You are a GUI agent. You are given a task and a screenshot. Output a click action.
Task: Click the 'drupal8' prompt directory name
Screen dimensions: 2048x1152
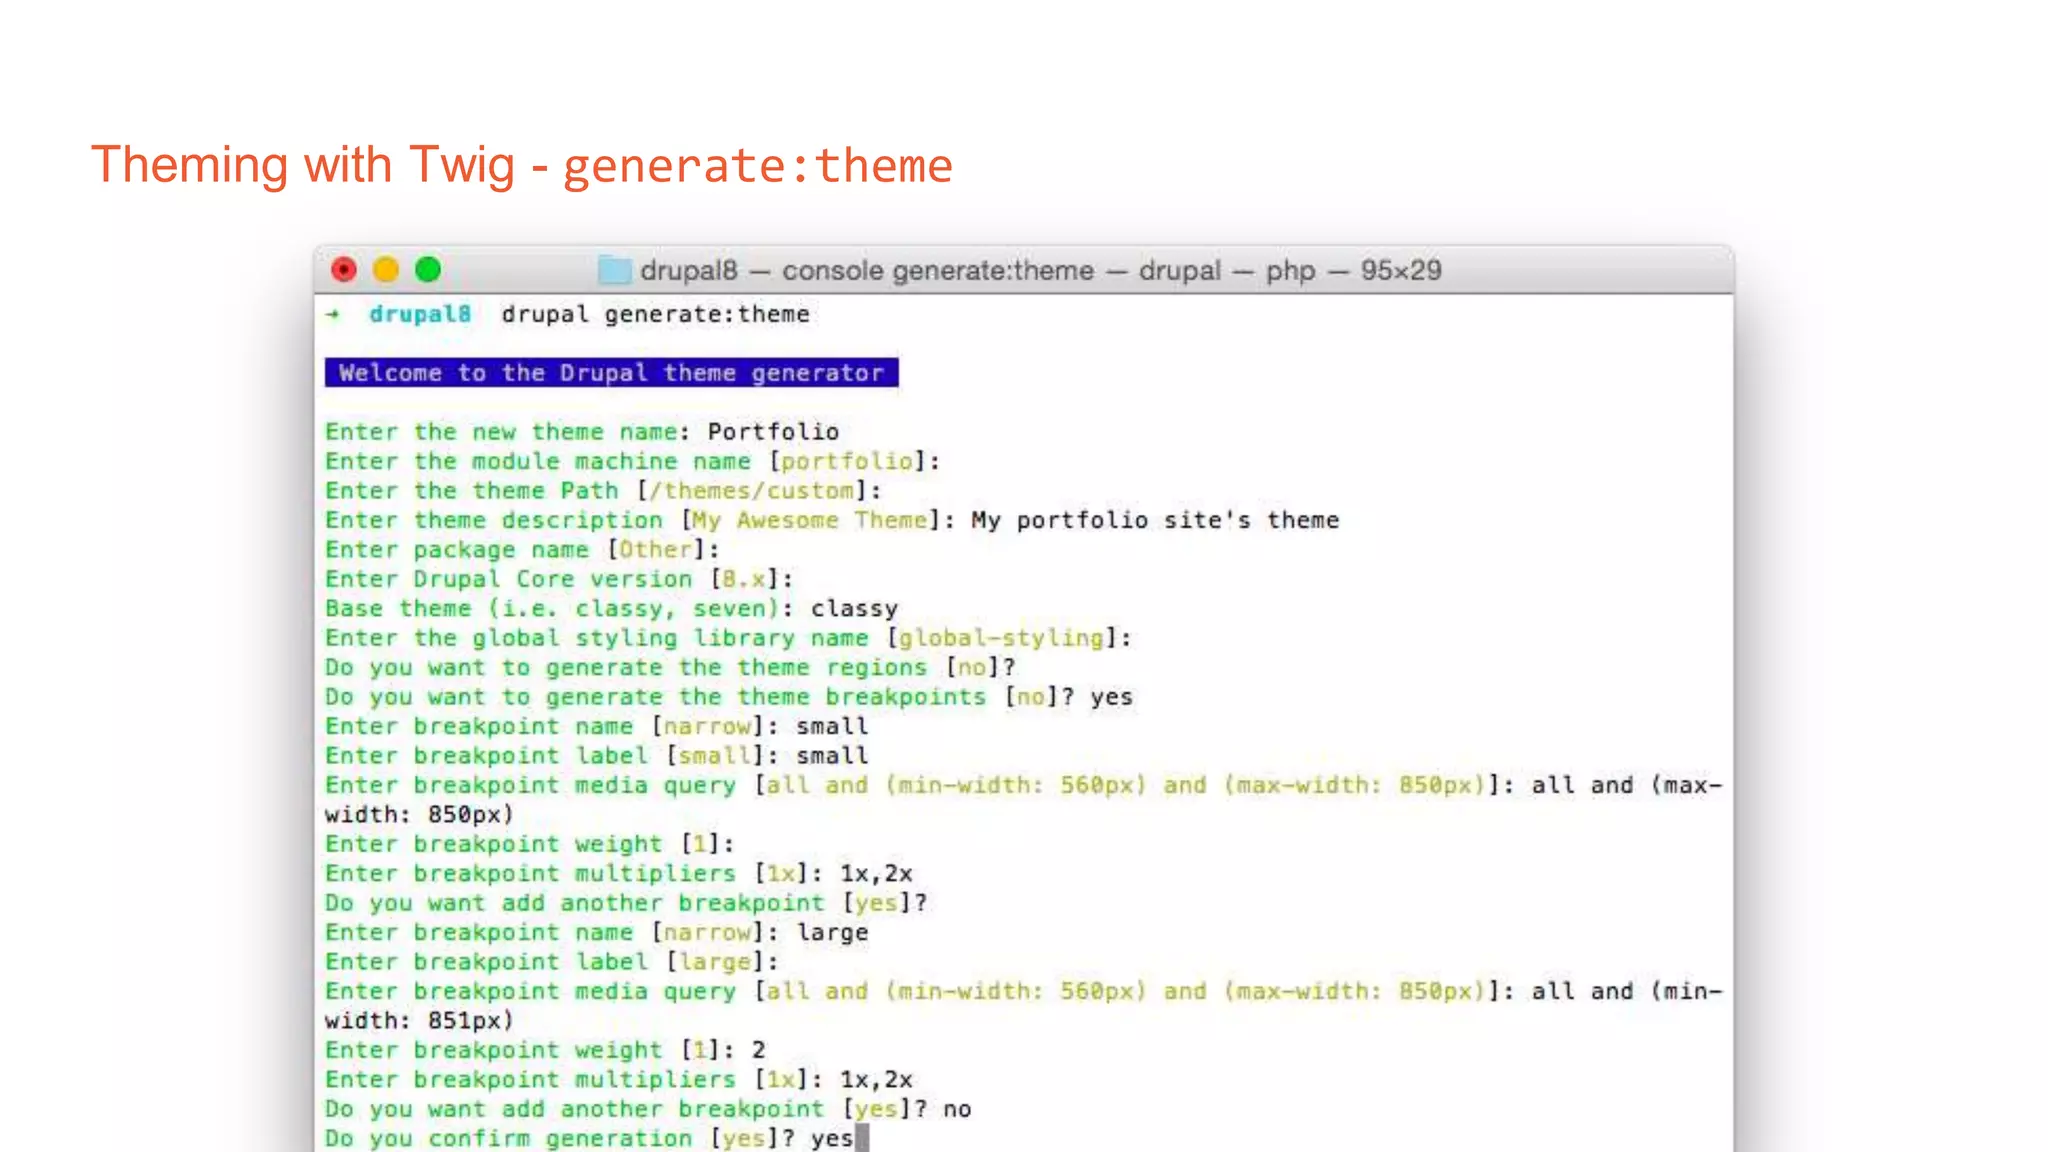(420, 314)
